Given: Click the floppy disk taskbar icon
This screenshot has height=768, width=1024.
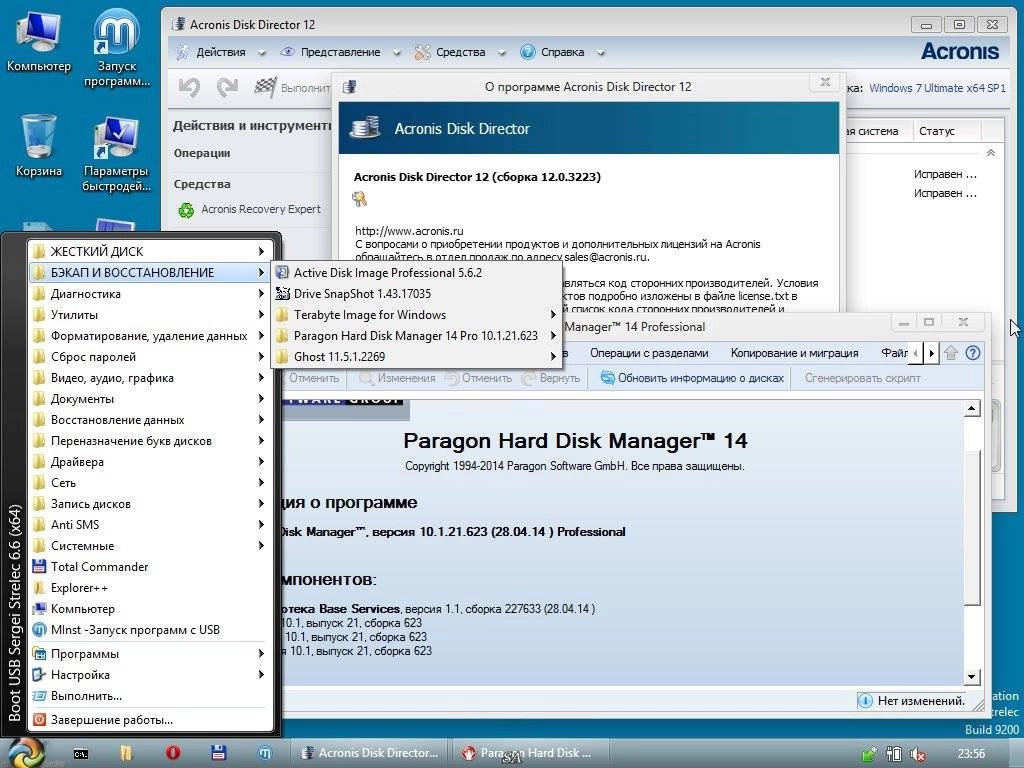Looking at the screenshot, I should click(x=218, y=753).
